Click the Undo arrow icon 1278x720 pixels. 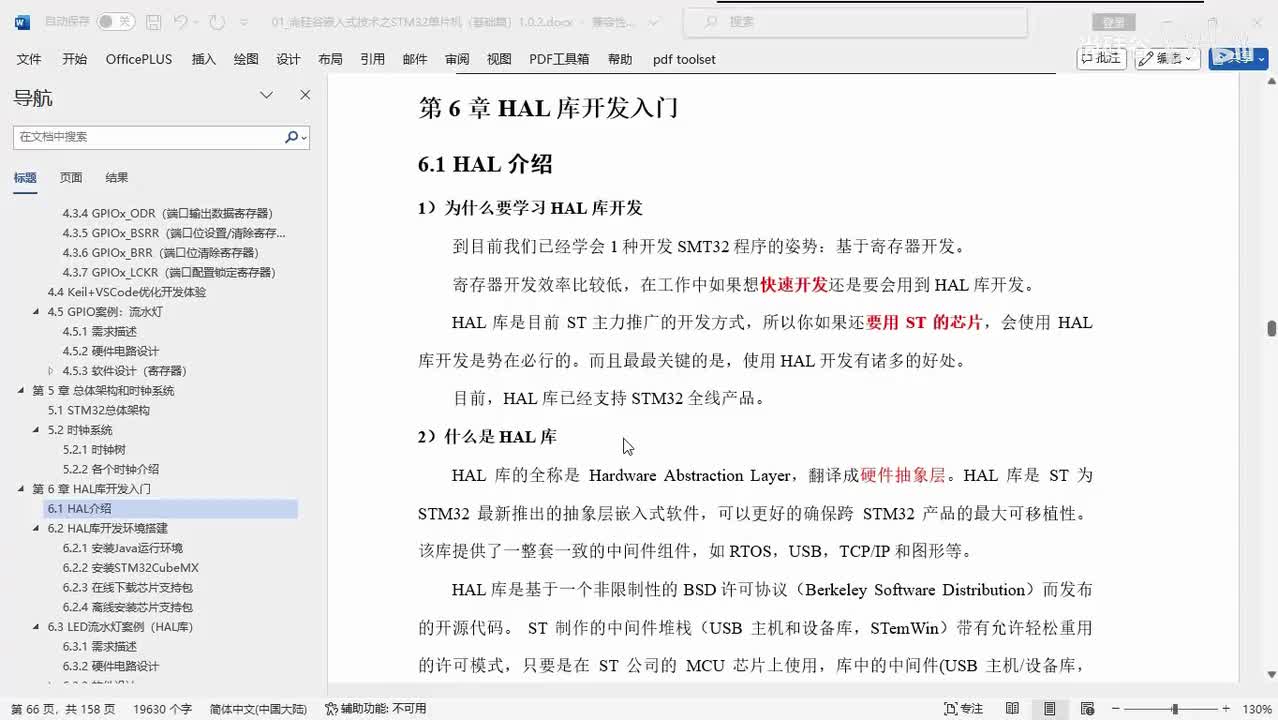click(x=180, y=21)
